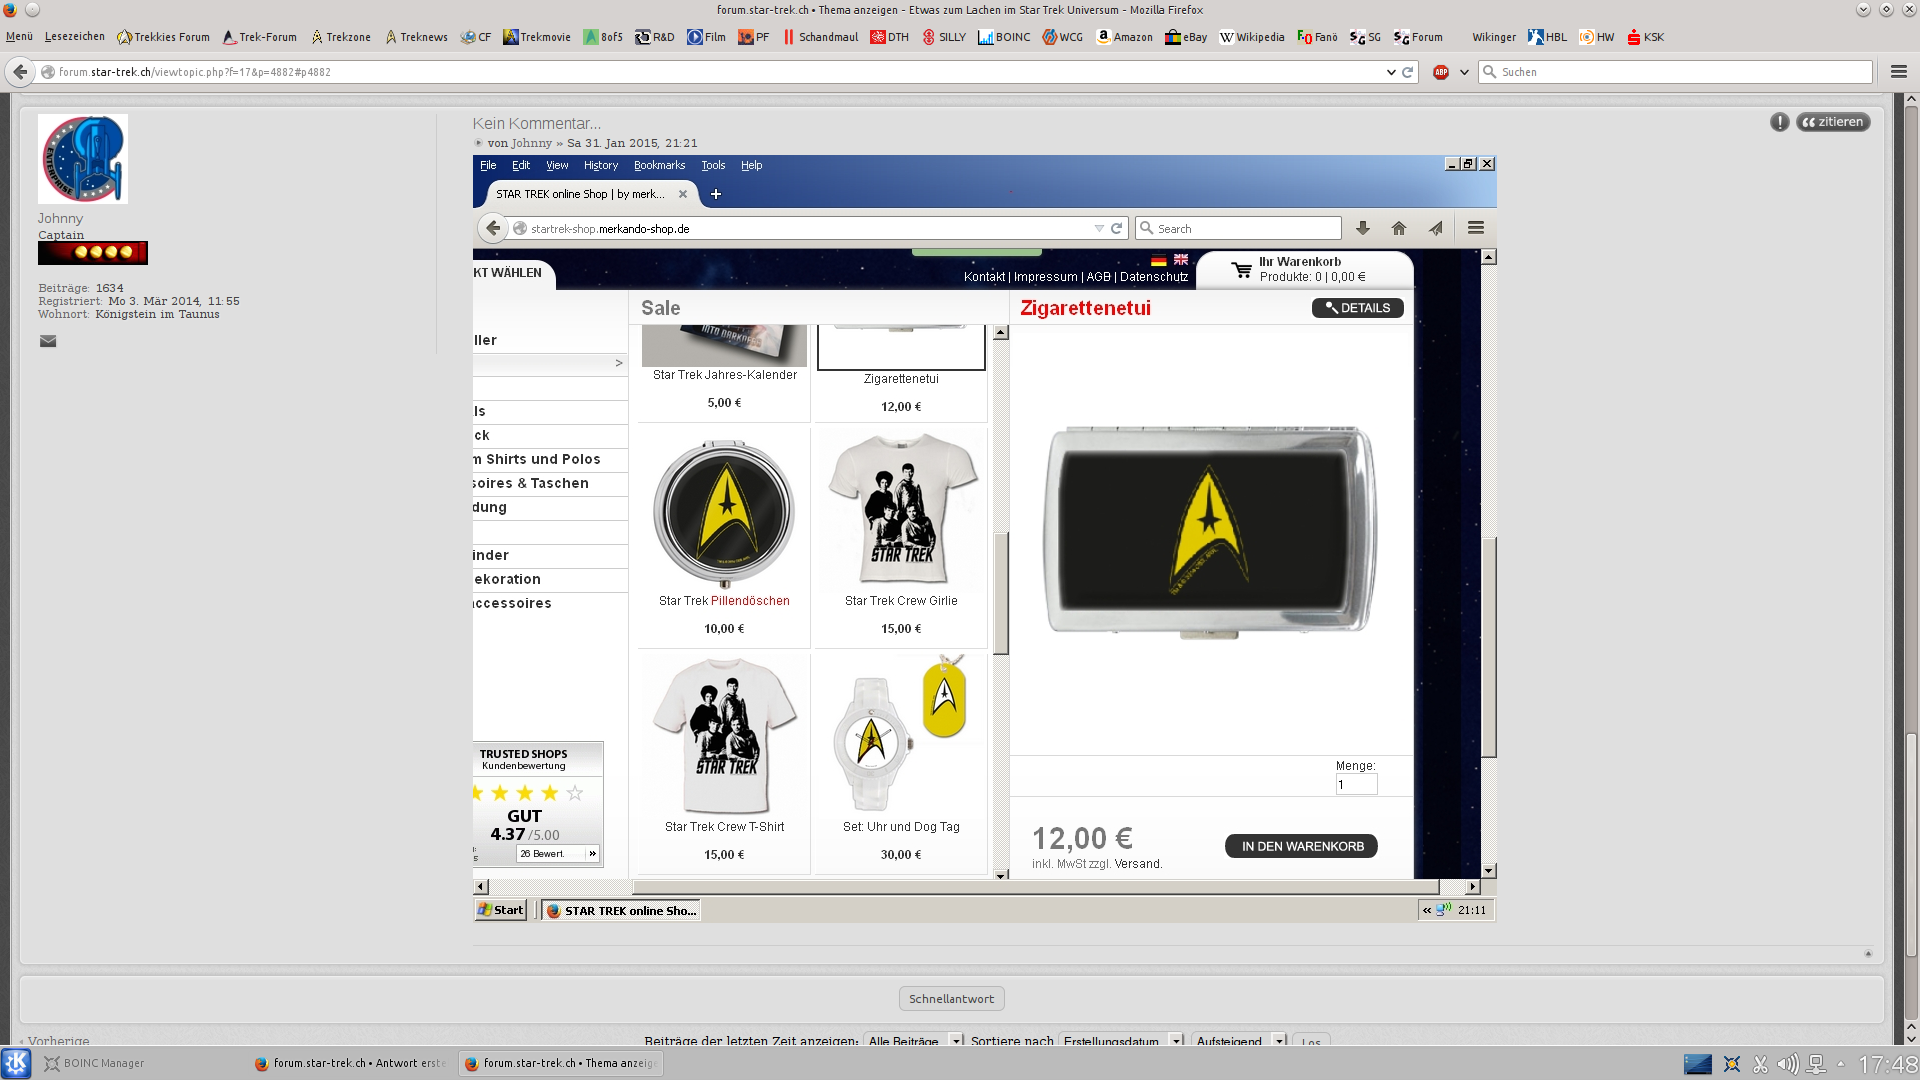Image resolution: width=1920 pixels, height=1080 pixels.
Task: Open the Wikipedia bookmark
Action: click(x=1252, y=37)
